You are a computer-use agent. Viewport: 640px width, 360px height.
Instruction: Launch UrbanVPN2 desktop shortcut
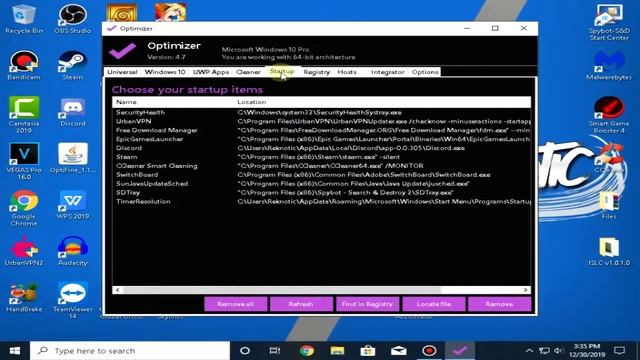pyautogui.click(x=24, y=251)
